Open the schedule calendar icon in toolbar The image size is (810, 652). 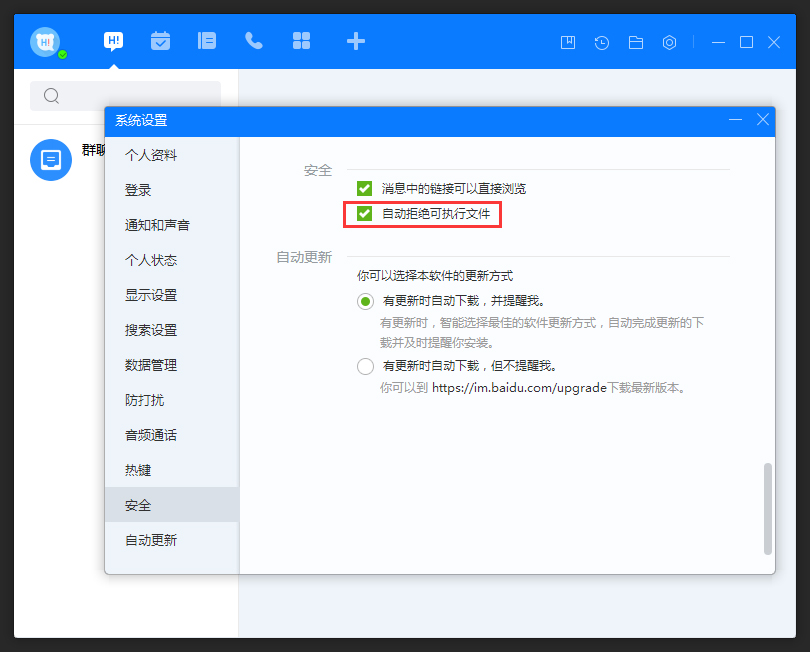coord(160,41)
